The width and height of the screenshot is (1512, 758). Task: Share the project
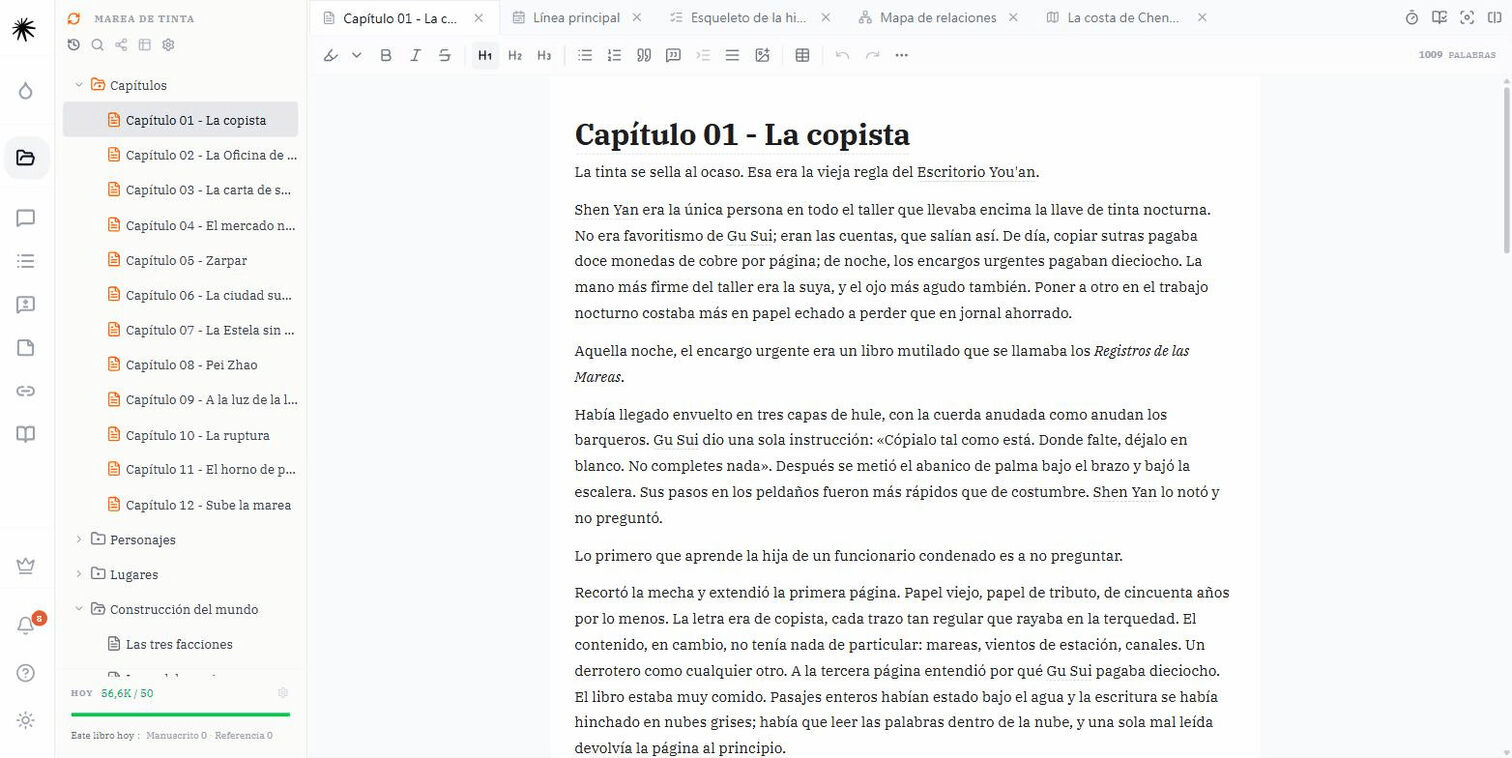(x=121, y=44)
